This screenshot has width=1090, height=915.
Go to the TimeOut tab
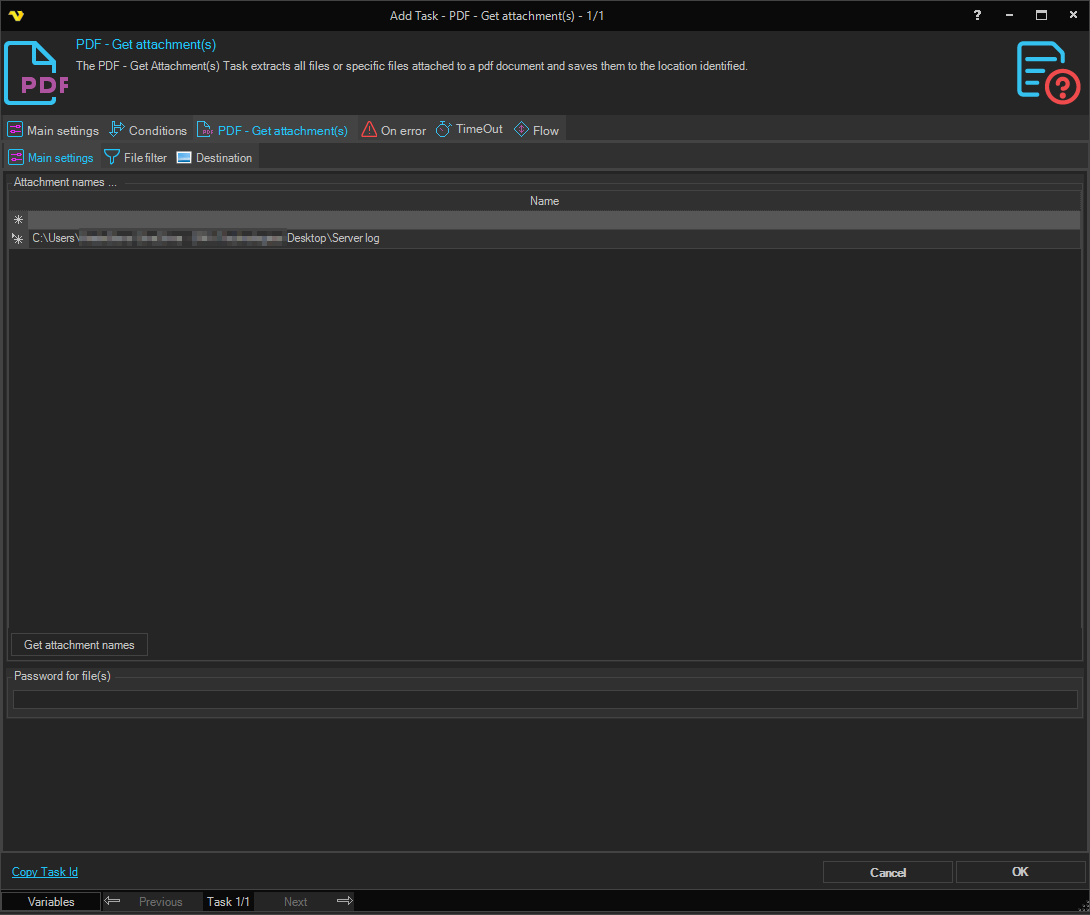pyautogui.click(x=470, y=130)
